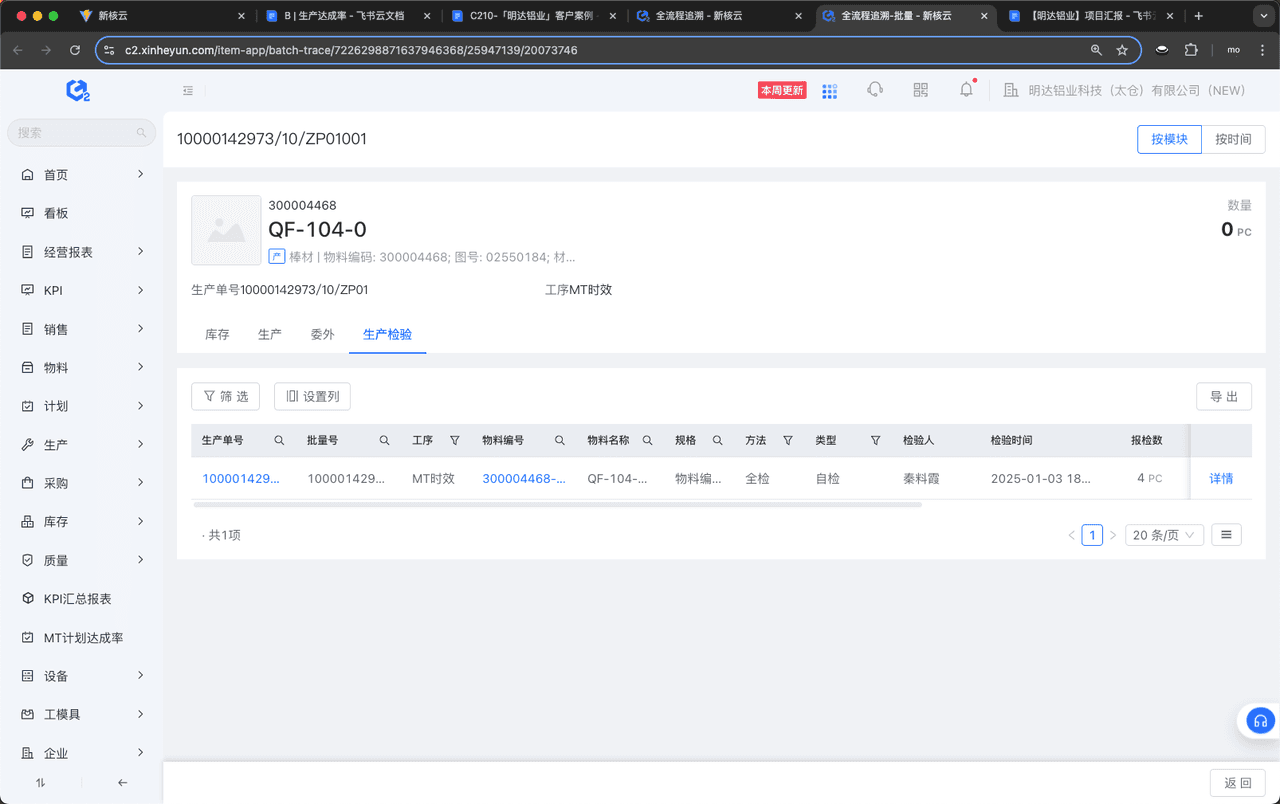This screenshot has width=1280, height=804.
Task: Open the Chrome extensions puzzle icon
Action: click(1190, 50)
